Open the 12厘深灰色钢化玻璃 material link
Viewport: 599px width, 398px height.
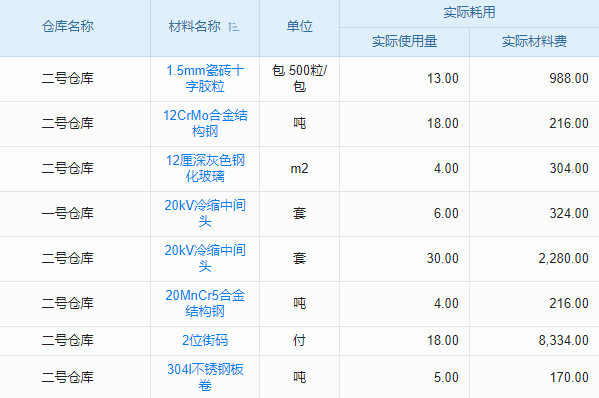click(205, 168)
